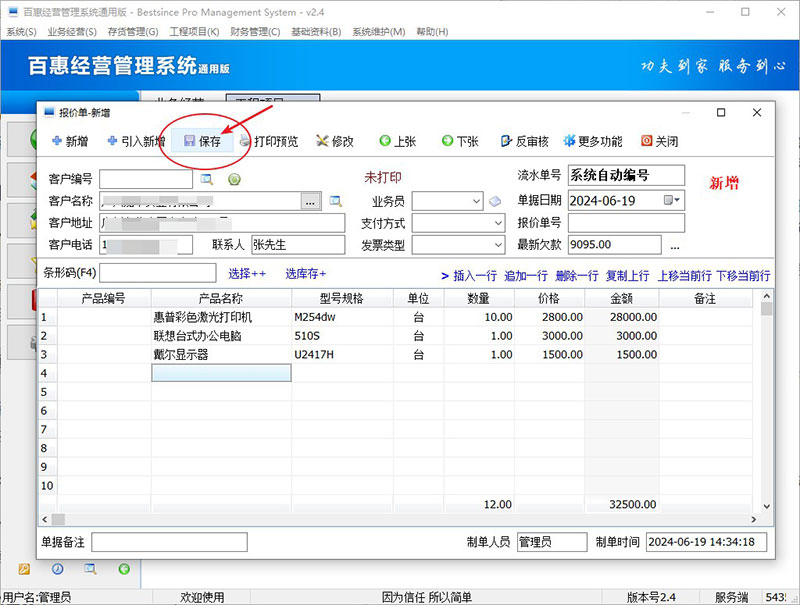
Task: Click the 报价单号 input field
Action: [x=626, y=223]
